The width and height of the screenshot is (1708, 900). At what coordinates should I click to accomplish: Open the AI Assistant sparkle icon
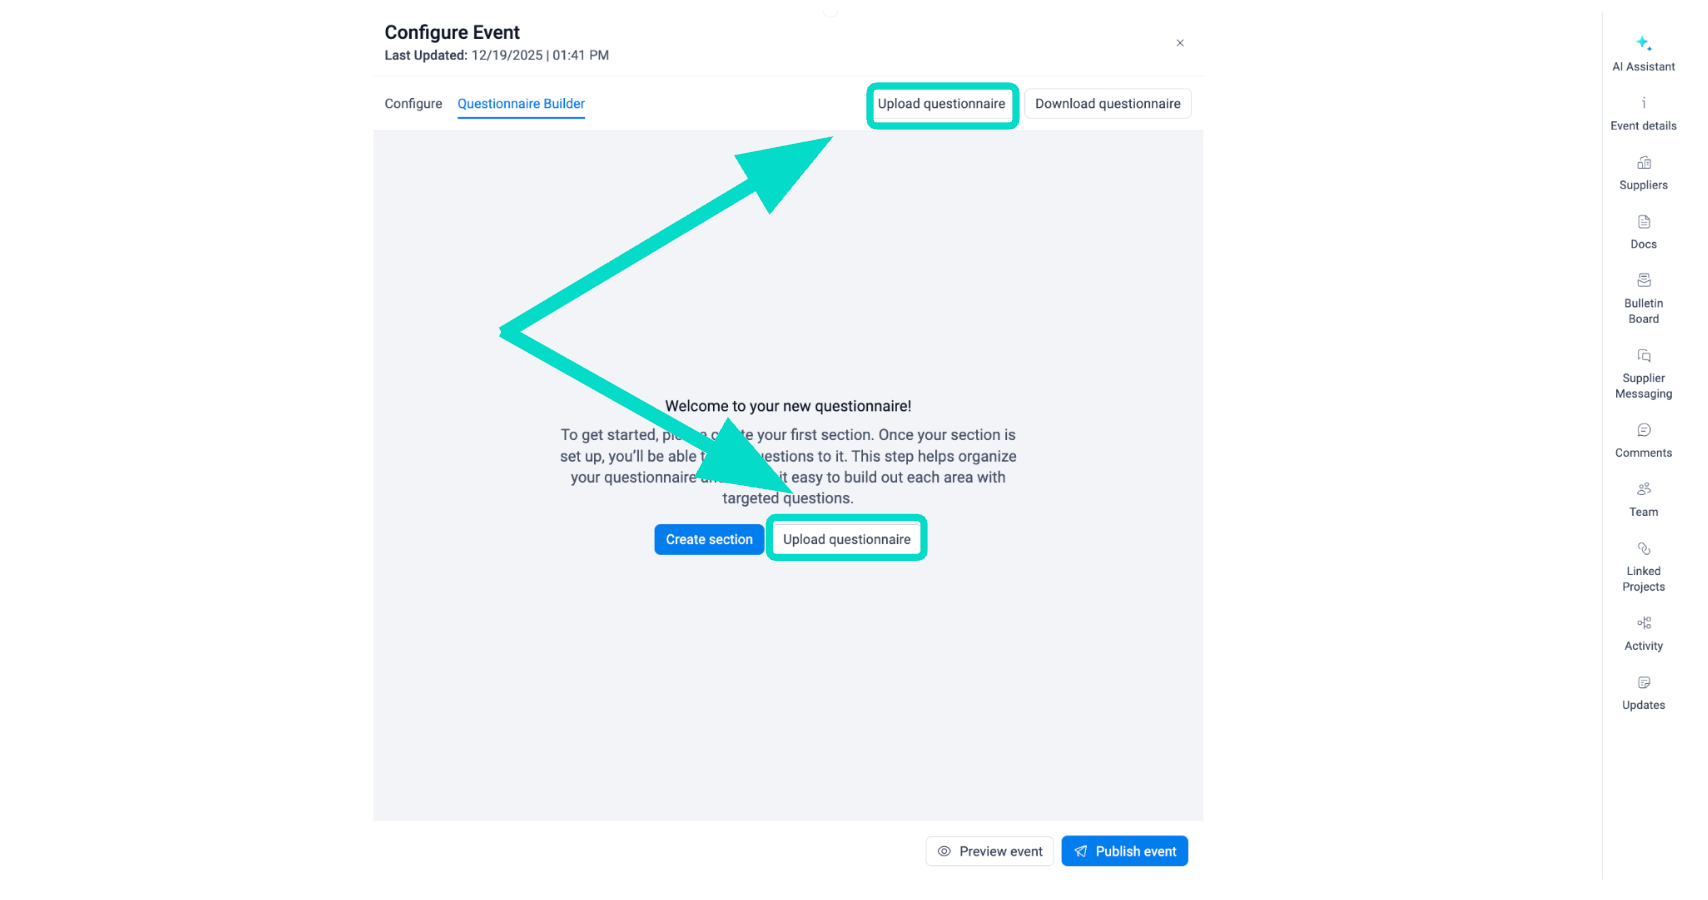coord(1643,44)
